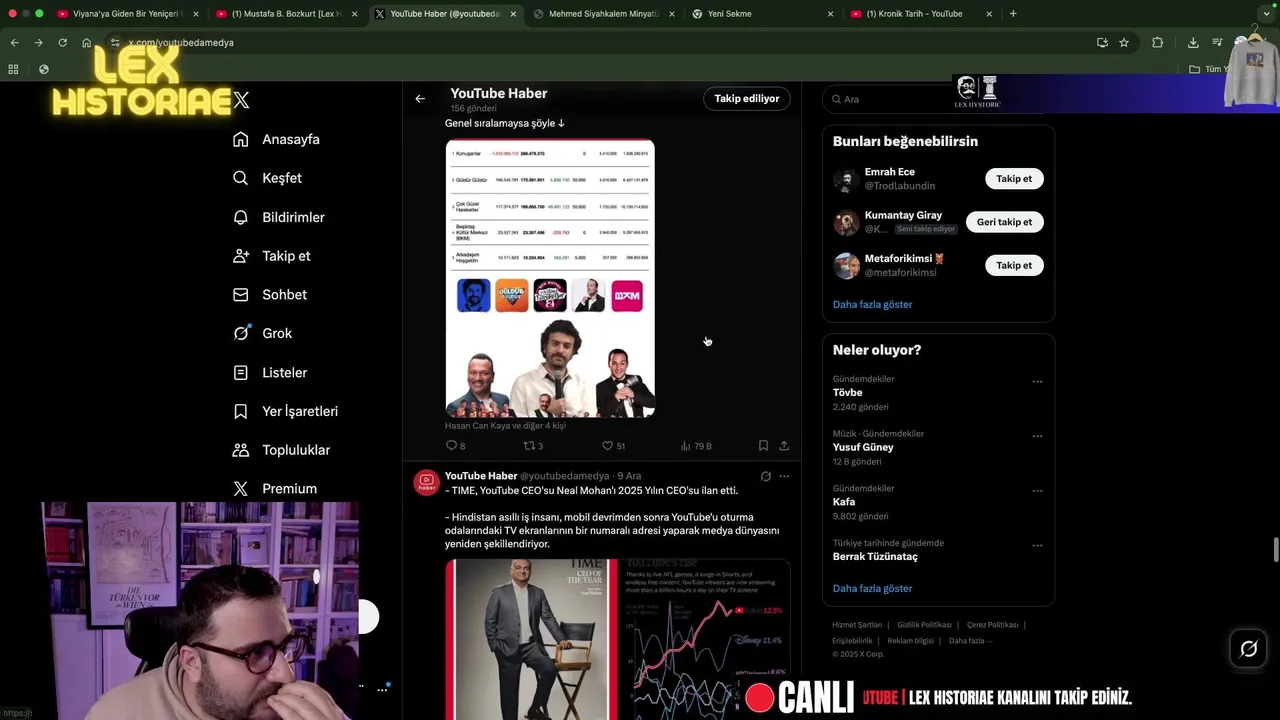Open the Tövbe trending topic
1280x720 pixels.
point(848,392)
